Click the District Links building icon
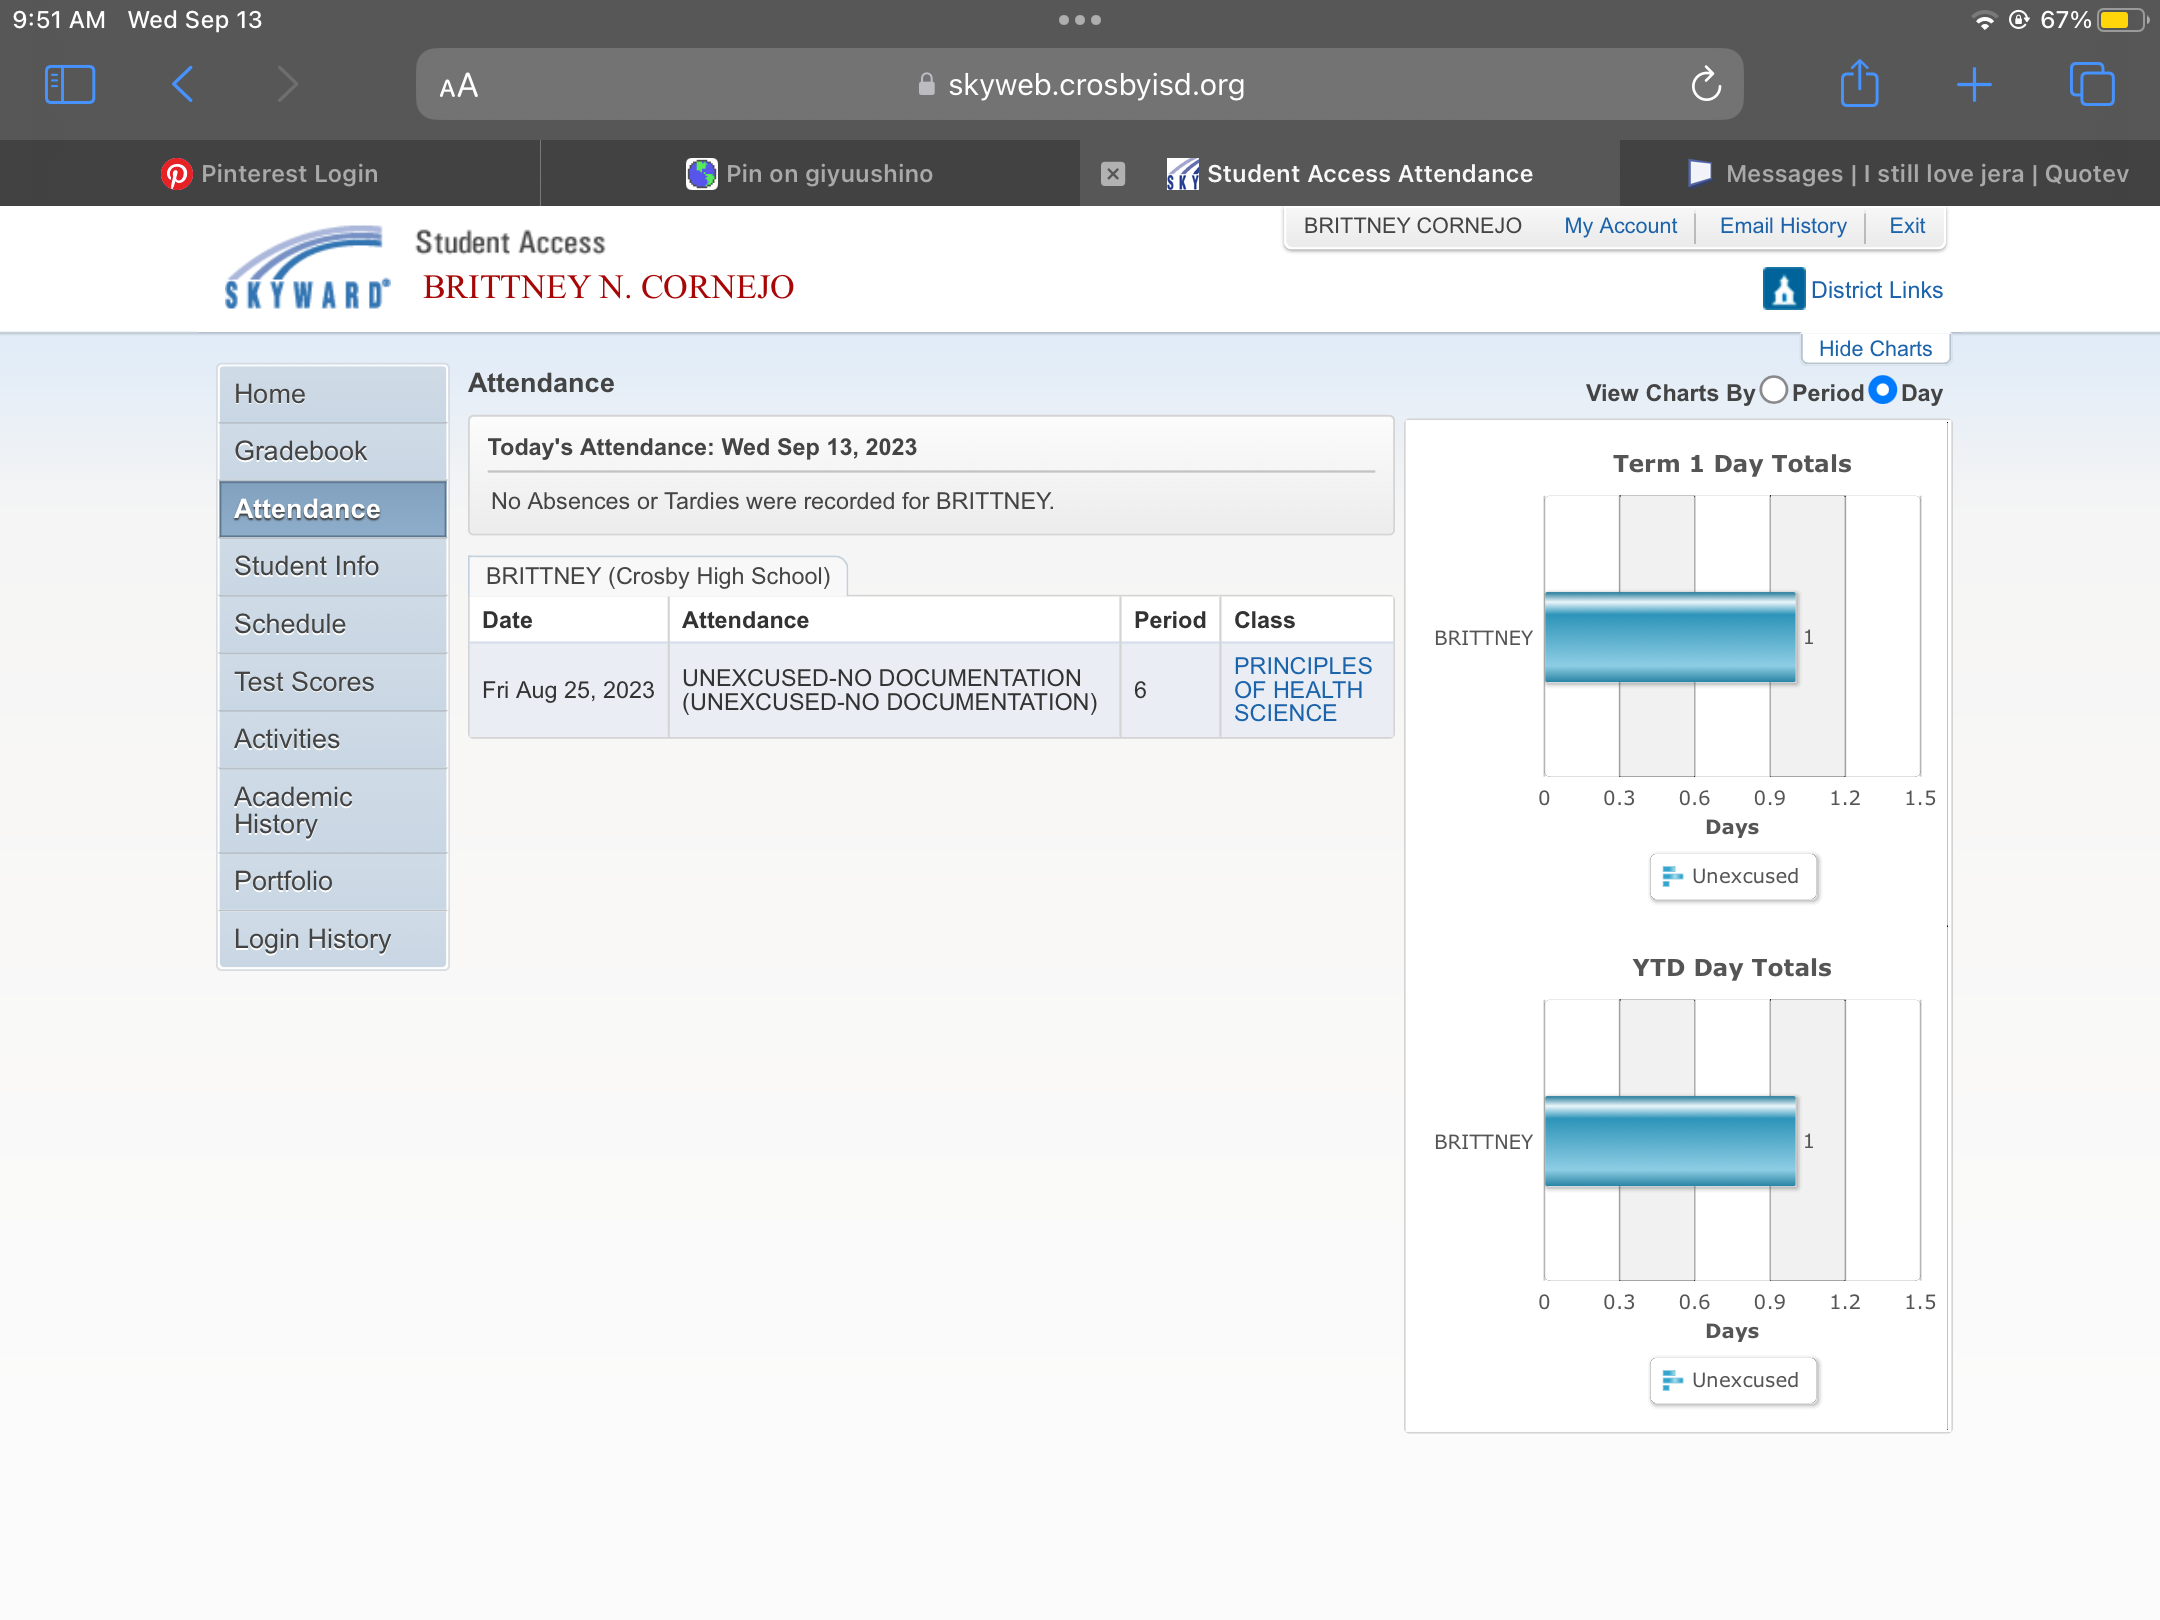Viewport: 2160px width, 1620px height. [x=1783, y=290]
